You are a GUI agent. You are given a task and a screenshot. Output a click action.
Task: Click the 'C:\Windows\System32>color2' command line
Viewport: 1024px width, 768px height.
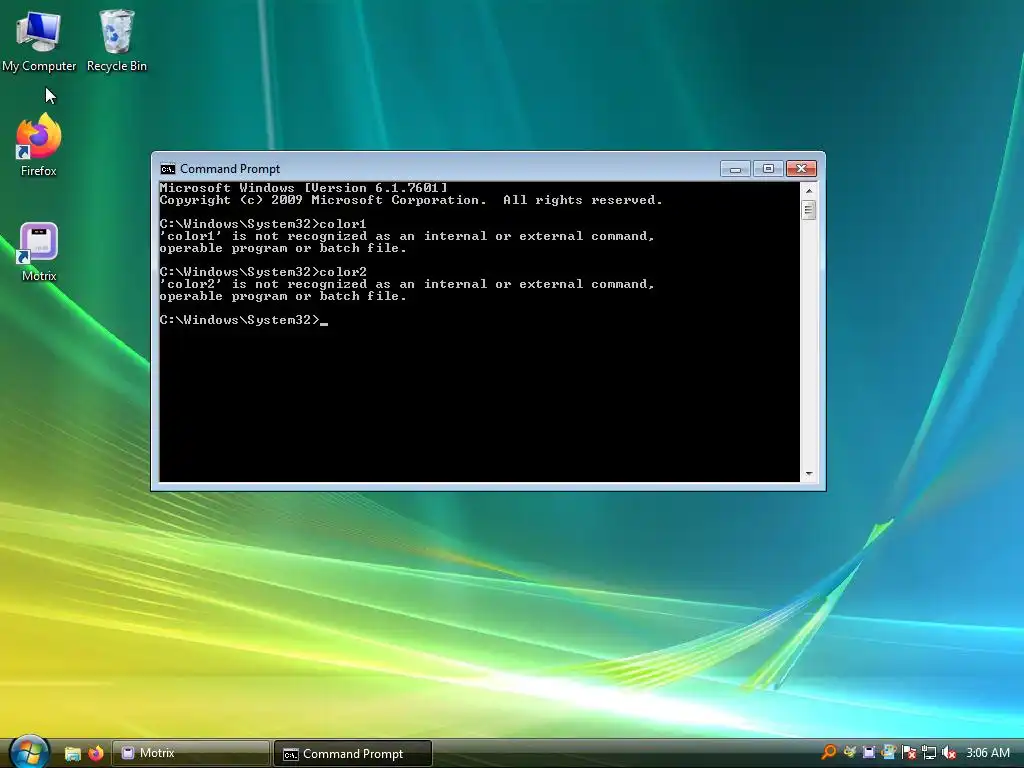[263, 272]
